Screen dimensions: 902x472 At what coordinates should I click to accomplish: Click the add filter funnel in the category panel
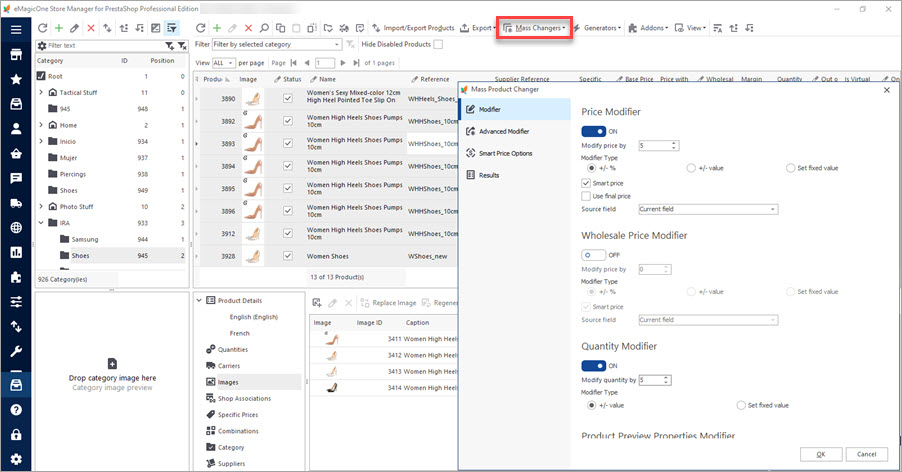[x=170, y=45]
